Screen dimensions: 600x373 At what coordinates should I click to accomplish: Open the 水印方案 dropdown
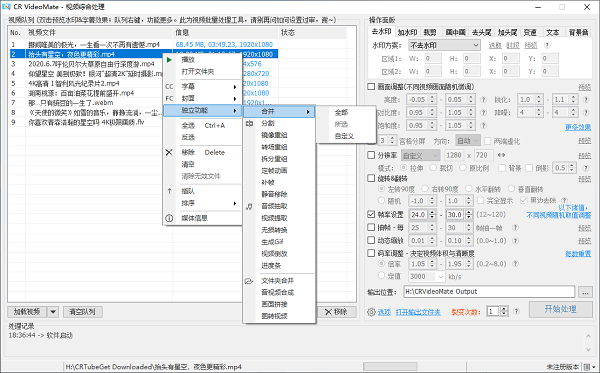point(444,45)
